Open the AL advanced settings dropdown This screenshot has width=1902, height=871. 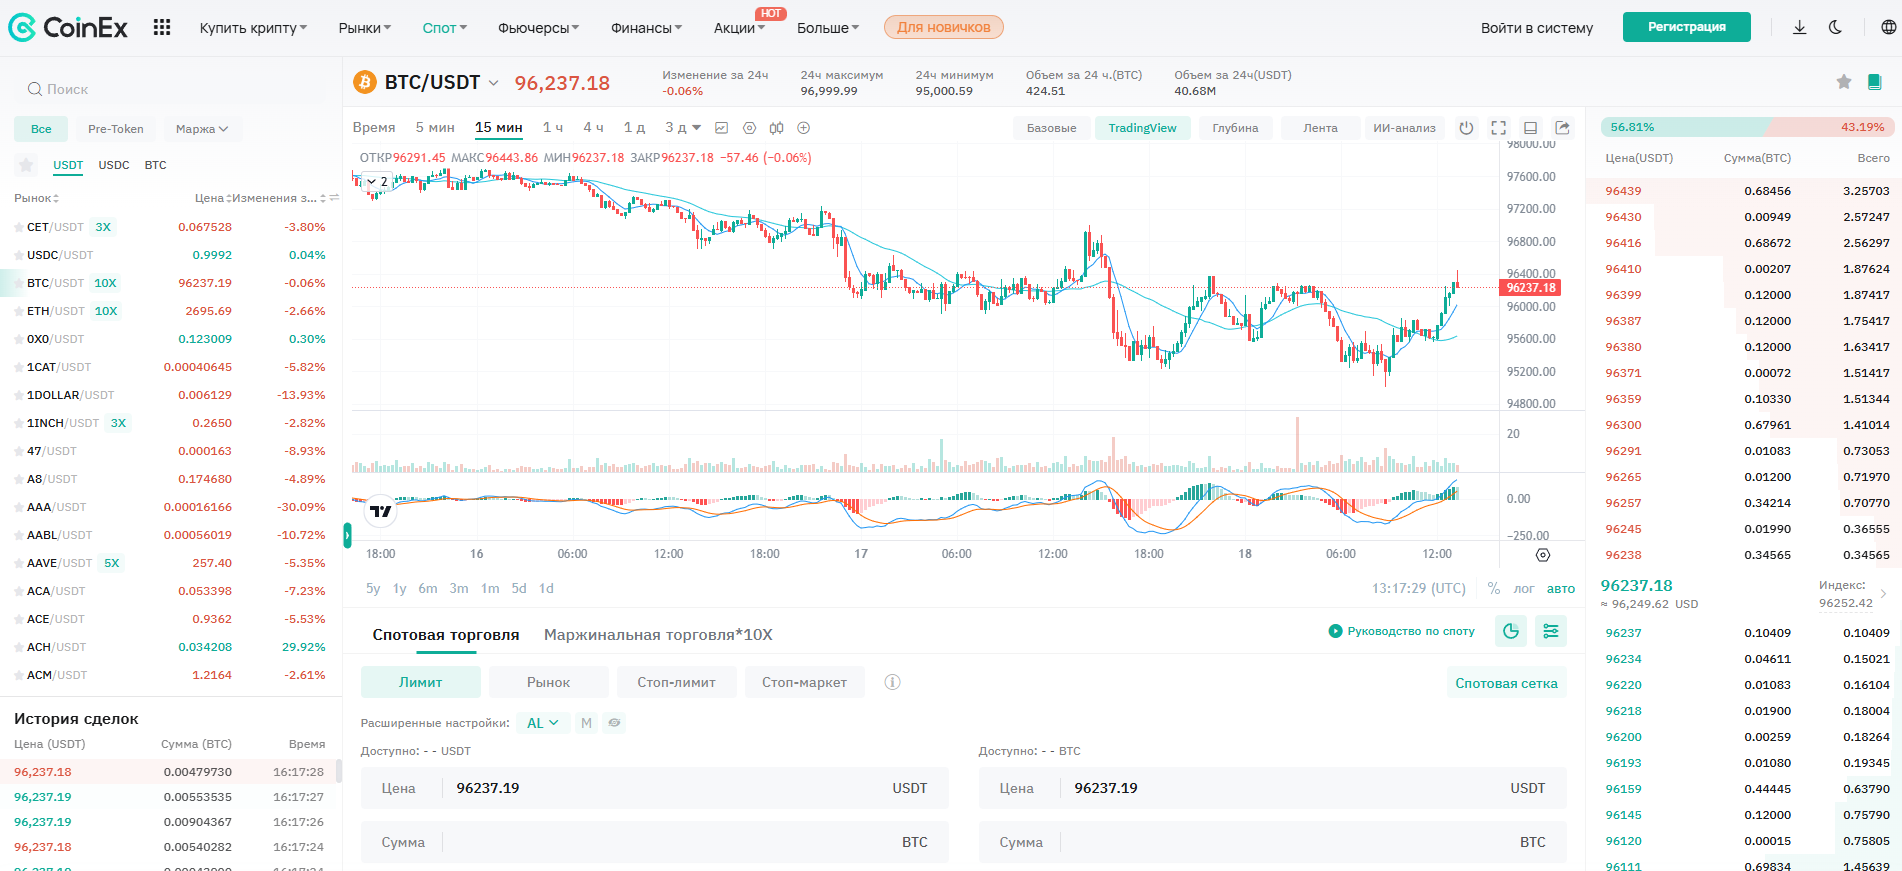(x=543, y=723)
